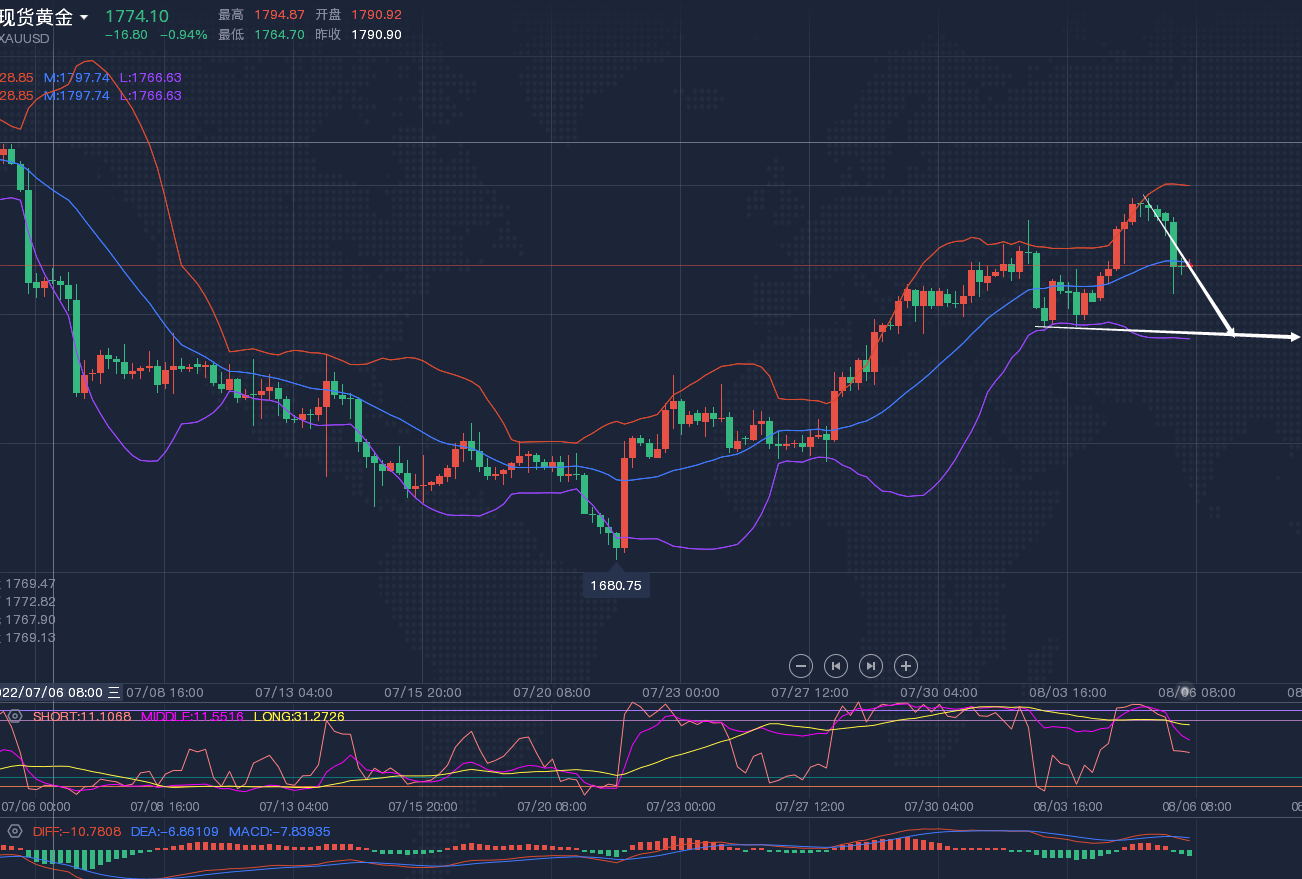Click the 现货黄金 instrument title

37,17
